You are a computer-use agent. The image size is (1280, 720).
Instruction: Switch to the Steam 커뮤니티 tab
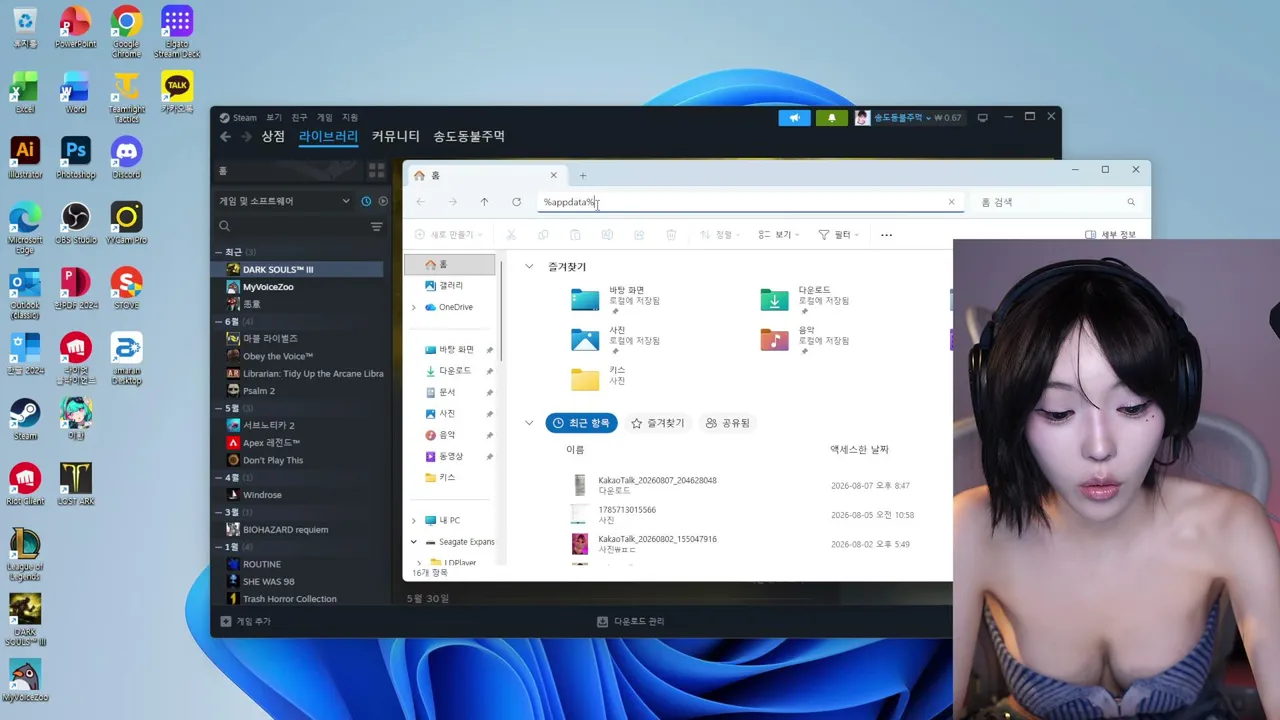click(395, 137)
